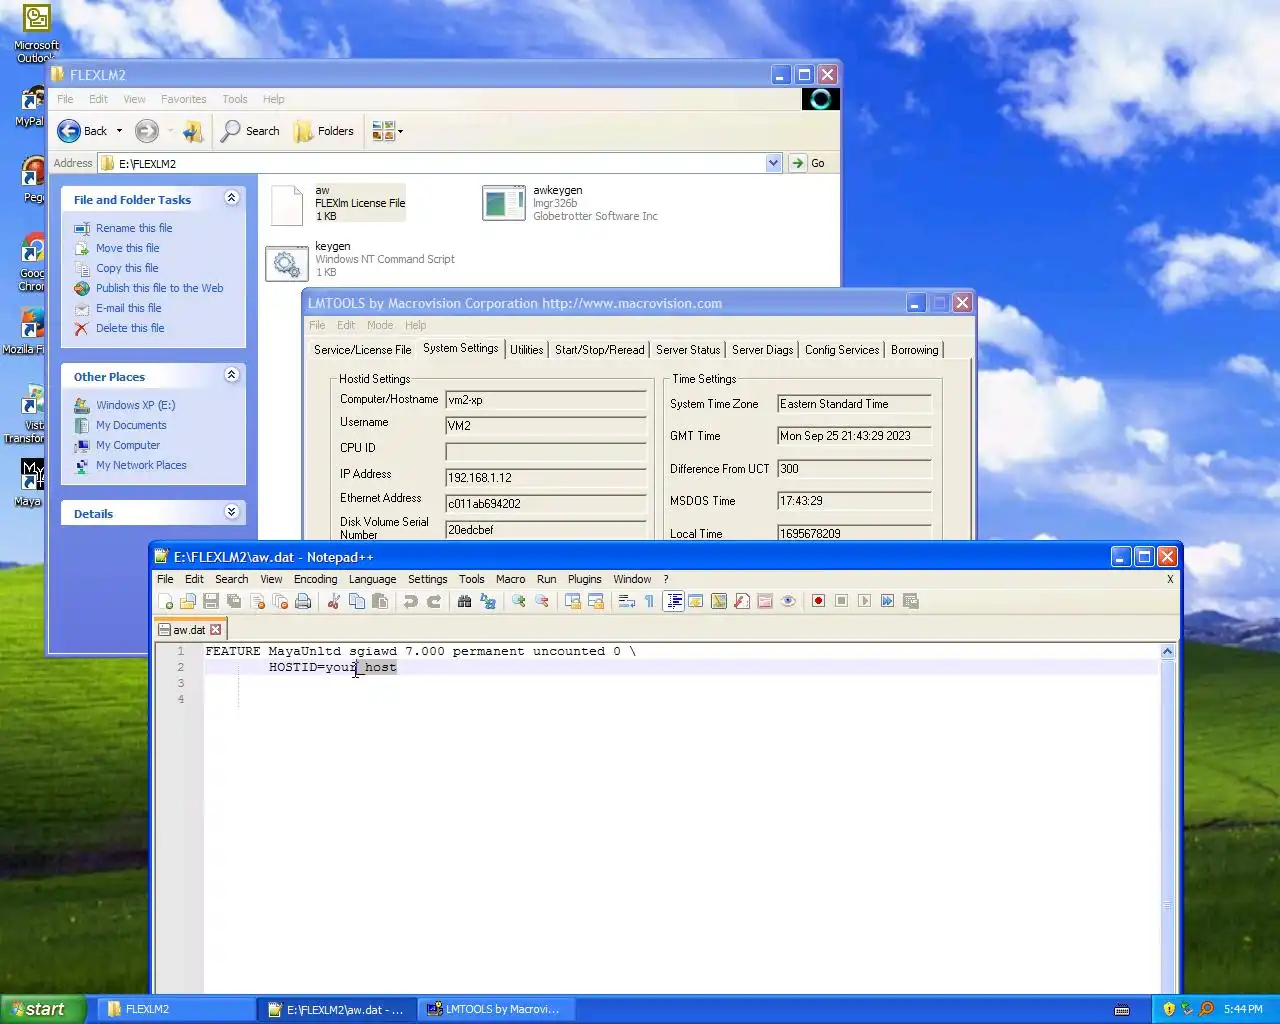
Task: Click Copy this file link
Action: coord(127,268)
